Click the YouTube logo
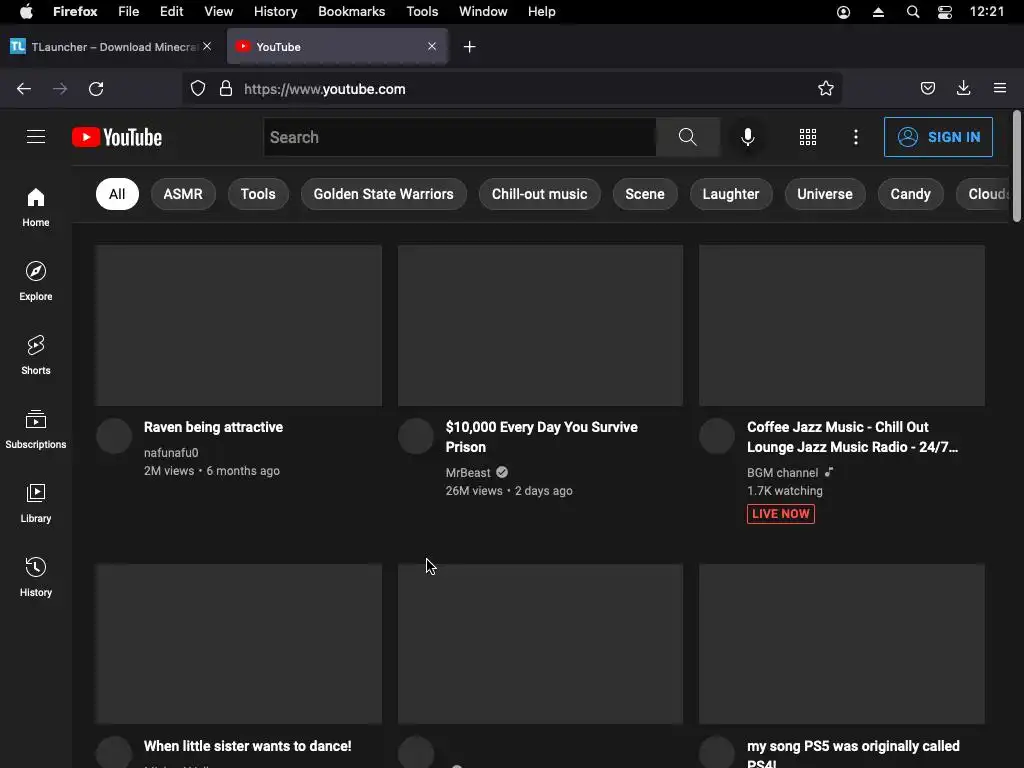 tap(117, 137)
